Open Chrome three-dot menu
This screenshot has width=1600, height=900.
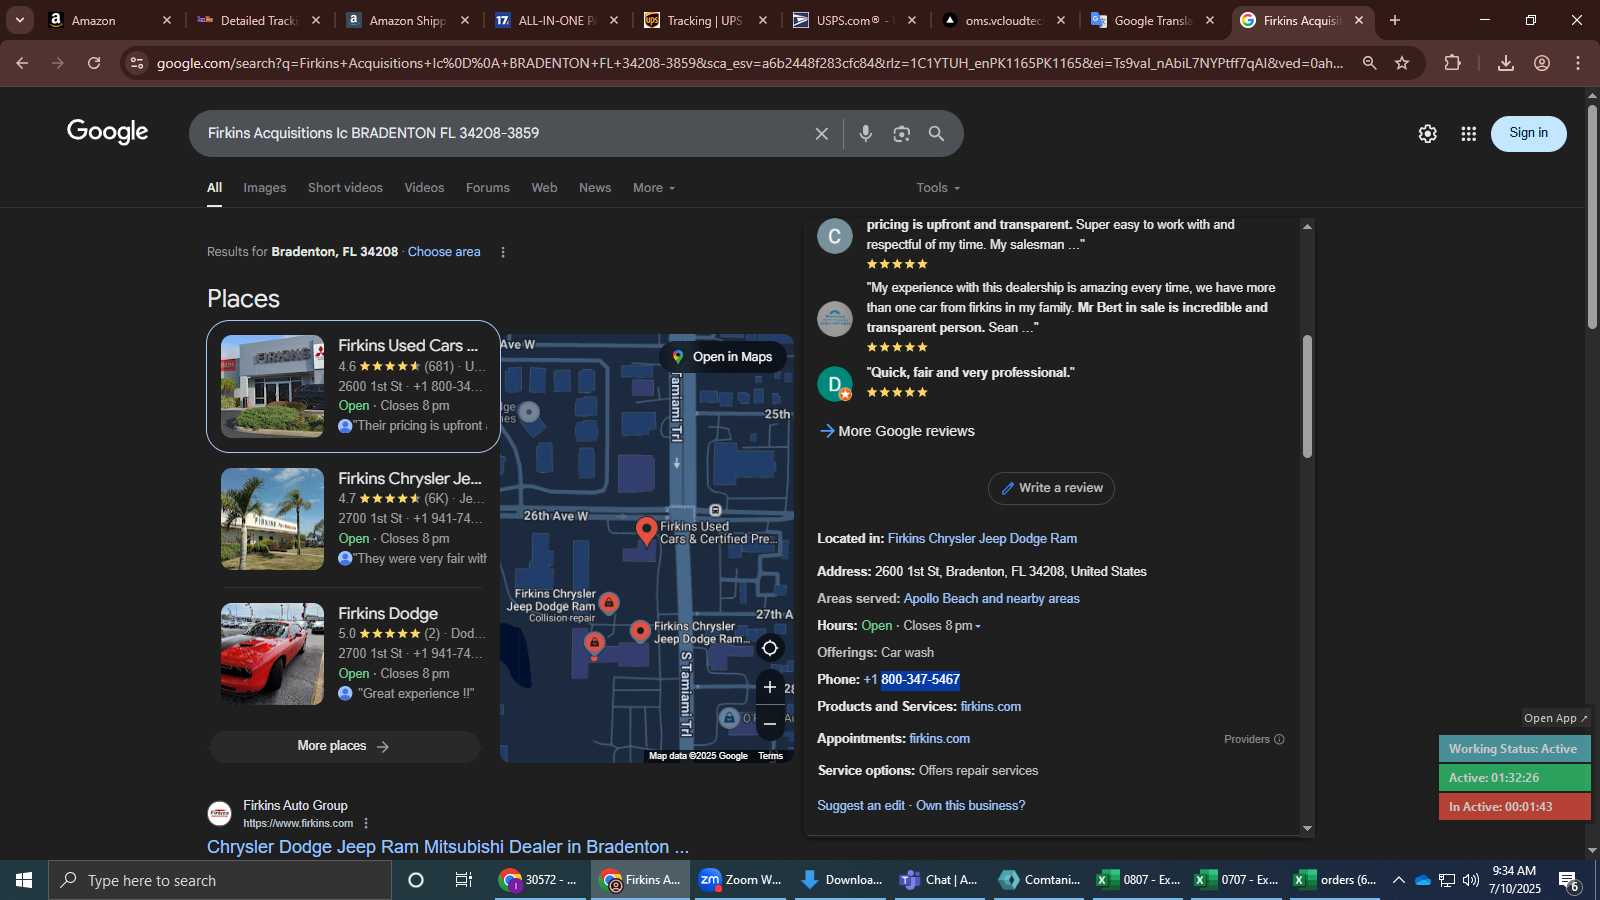point(1578,63)
